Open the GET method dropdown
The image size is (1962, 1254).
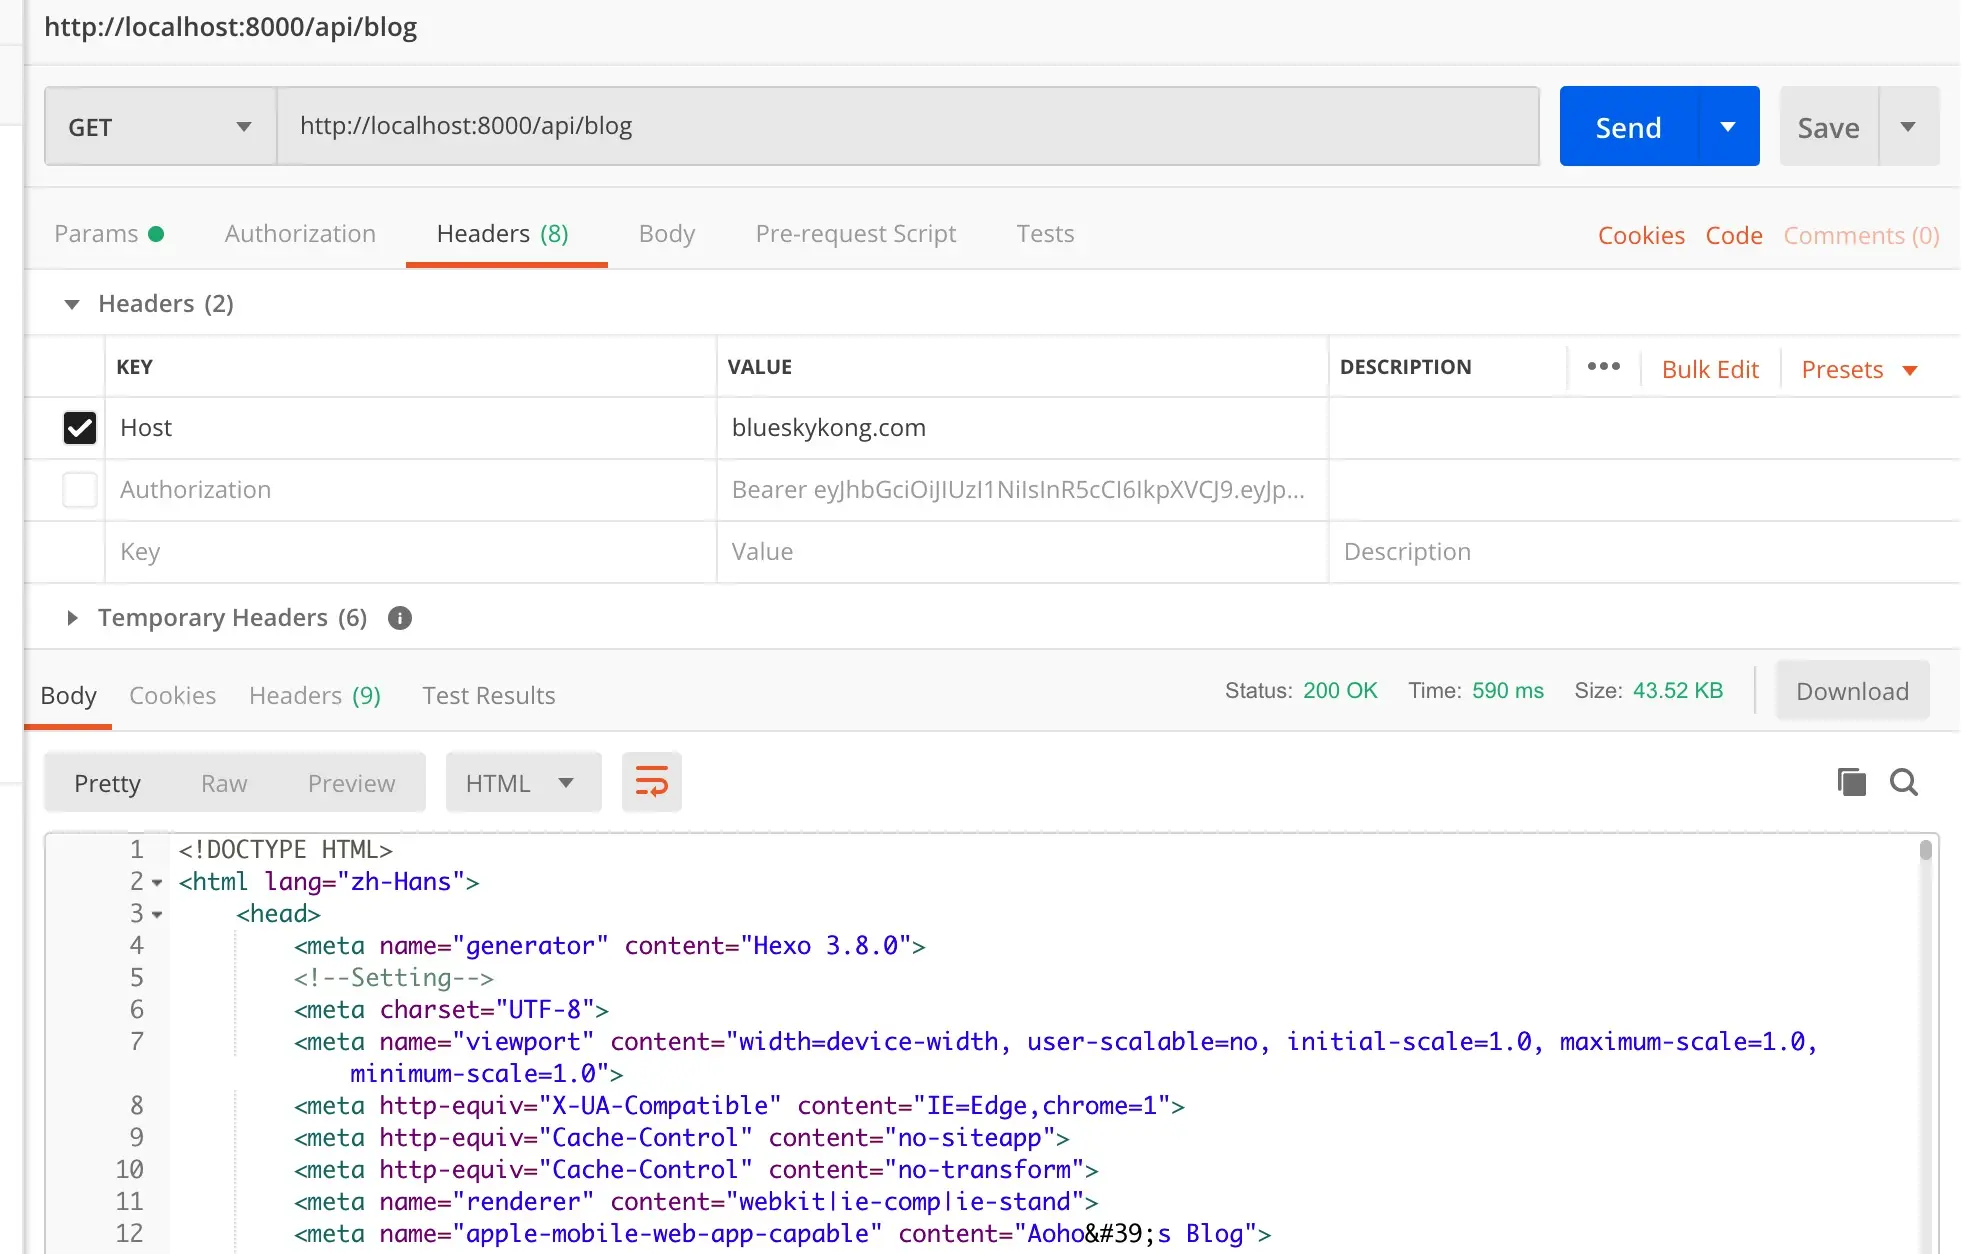[160, 127]
